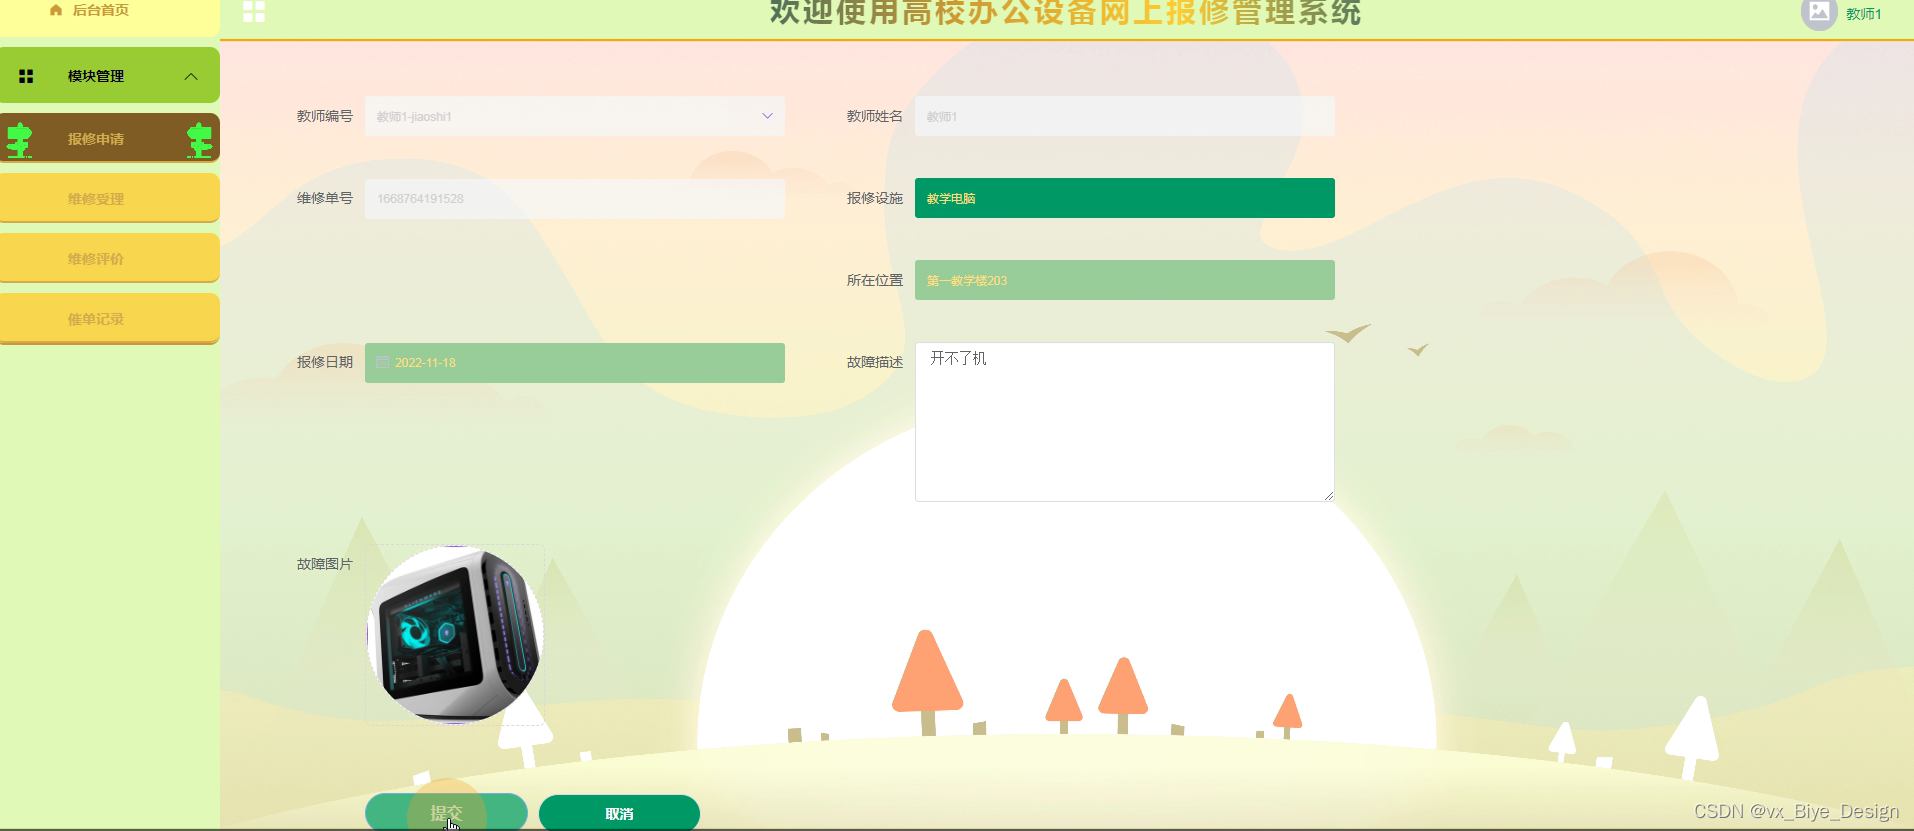This screenshot has height=831, width=1914.
Task: Click the home icon beside 后台首页
Action: tap(56, 10)
